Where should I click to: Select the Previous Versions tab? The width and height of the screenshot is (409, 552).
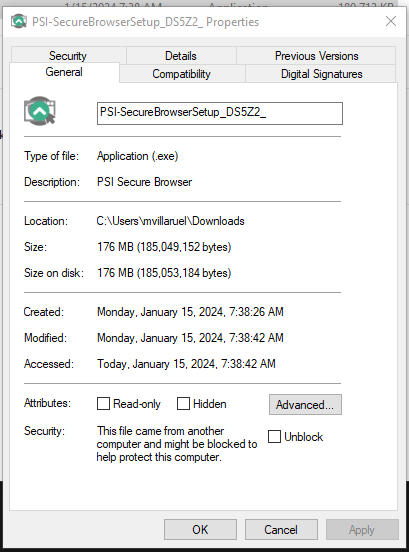click(316, 56)
